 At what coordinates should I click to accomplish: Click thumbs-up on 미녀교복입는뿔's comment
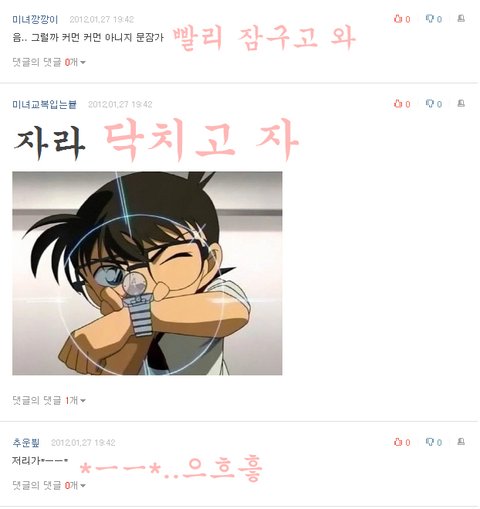[402, 104]
